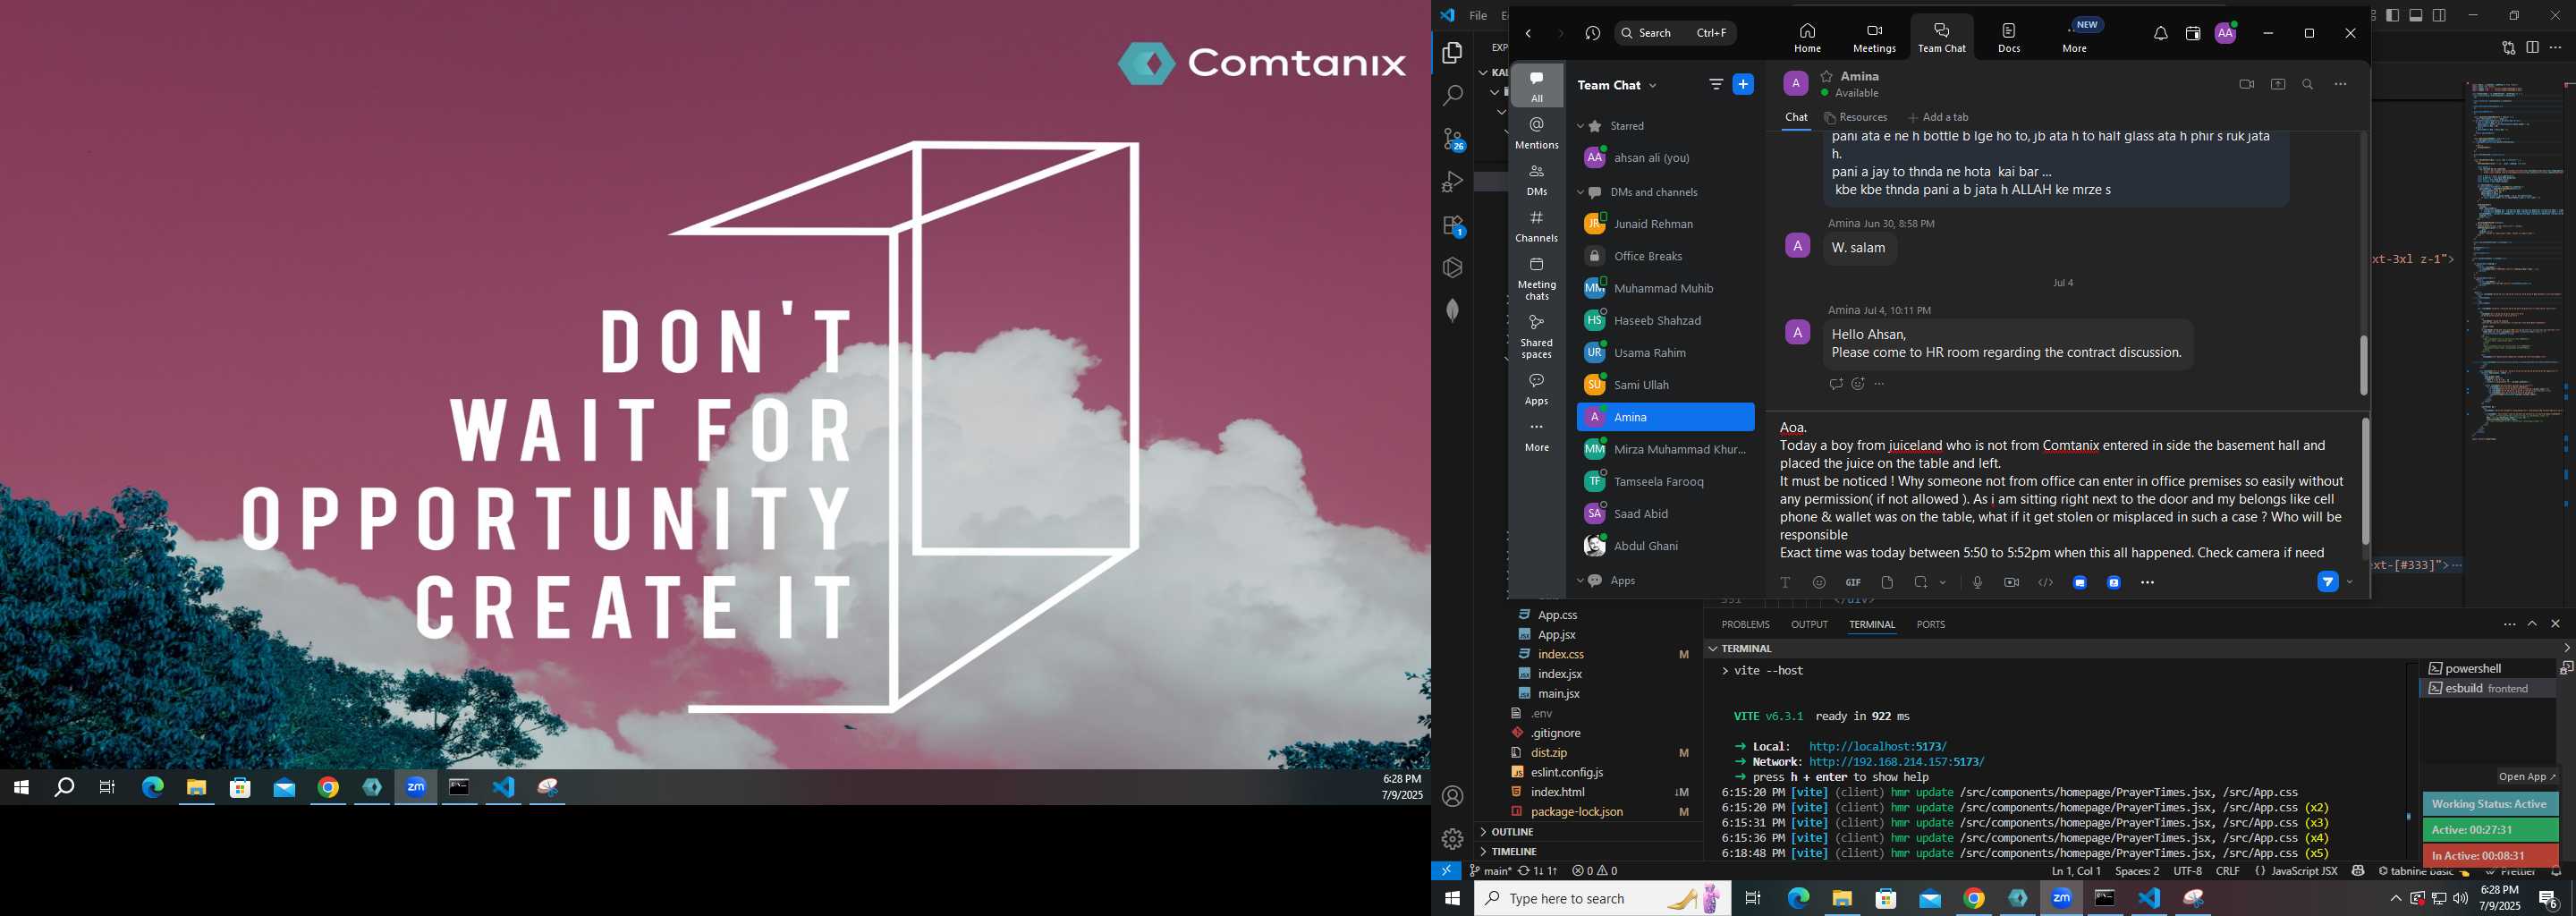
Task: Collapse the DMs and channels section
Action: tap(1581, 192)
